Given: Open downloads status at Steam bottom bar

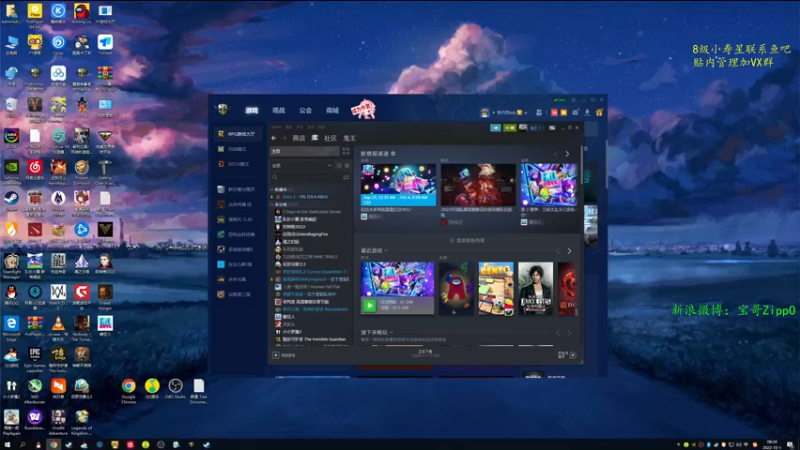Looking at the screenshot, I should [425, 353].
